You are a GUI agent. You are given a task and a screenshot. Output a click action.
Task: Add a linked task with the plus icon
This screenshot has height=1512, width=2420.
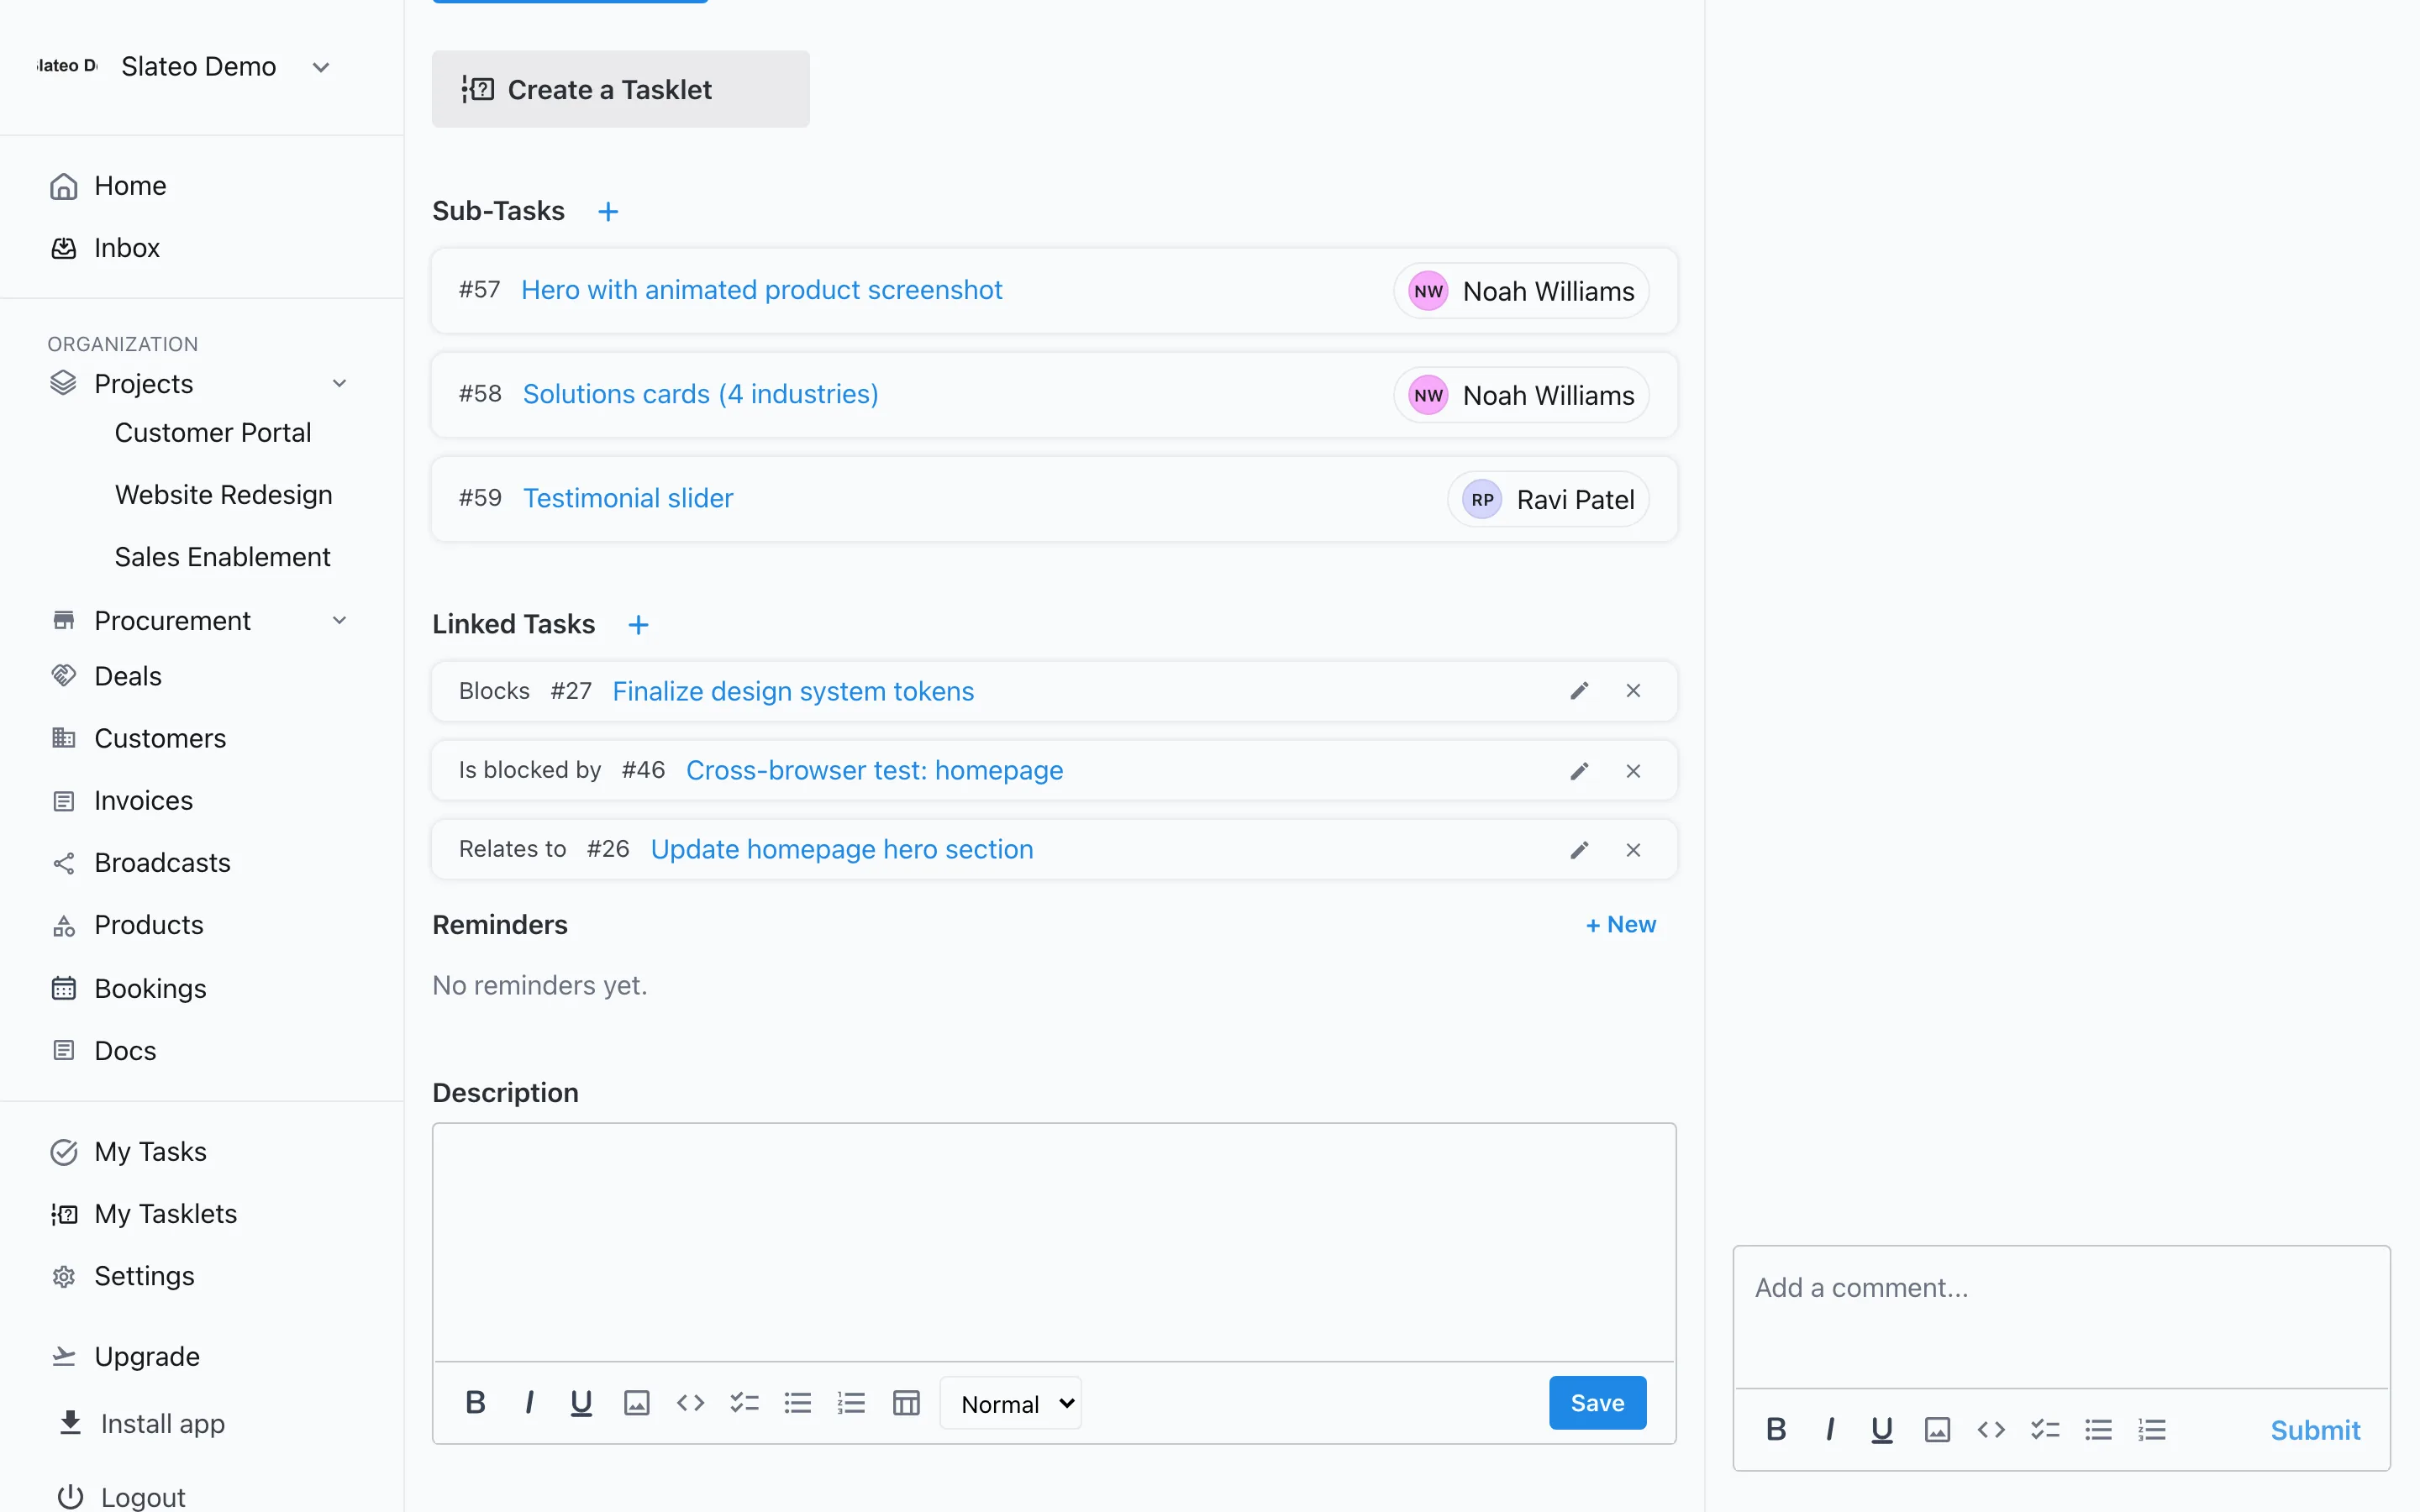pos(638,625)
